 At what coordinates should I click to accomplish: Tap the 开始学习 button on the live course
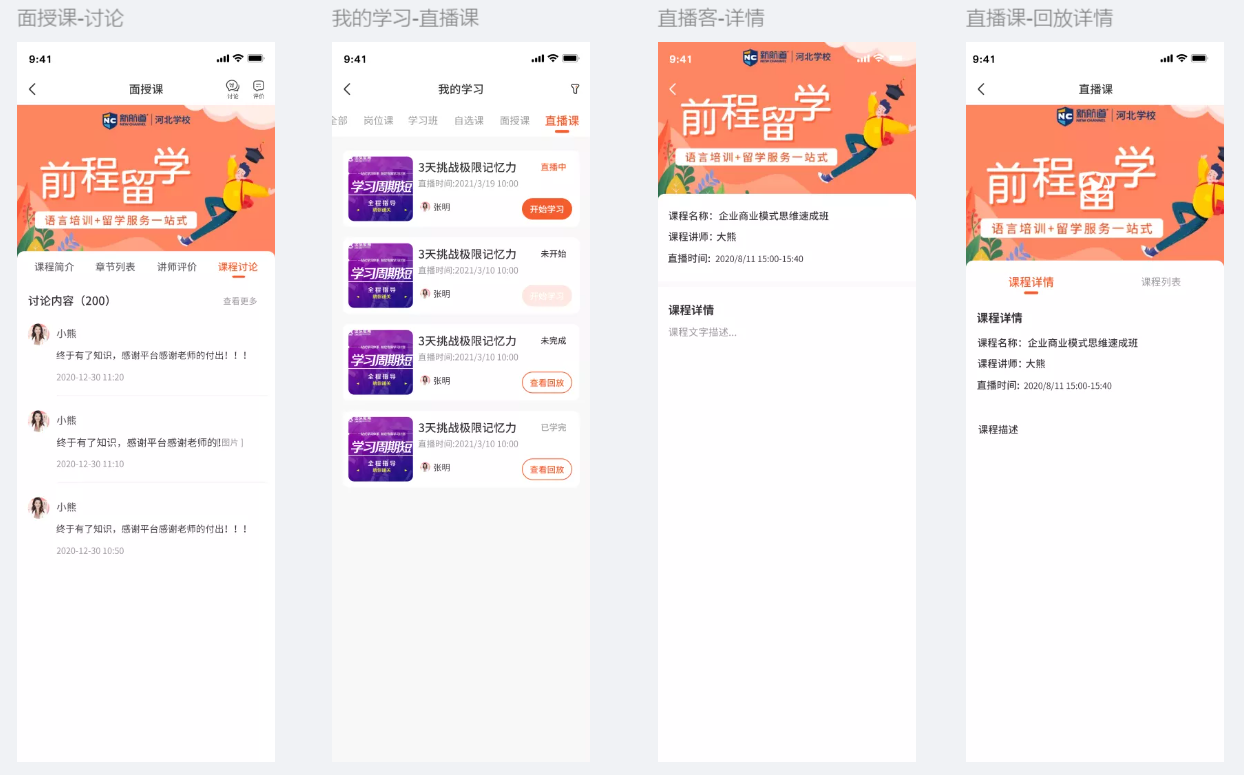546,209
